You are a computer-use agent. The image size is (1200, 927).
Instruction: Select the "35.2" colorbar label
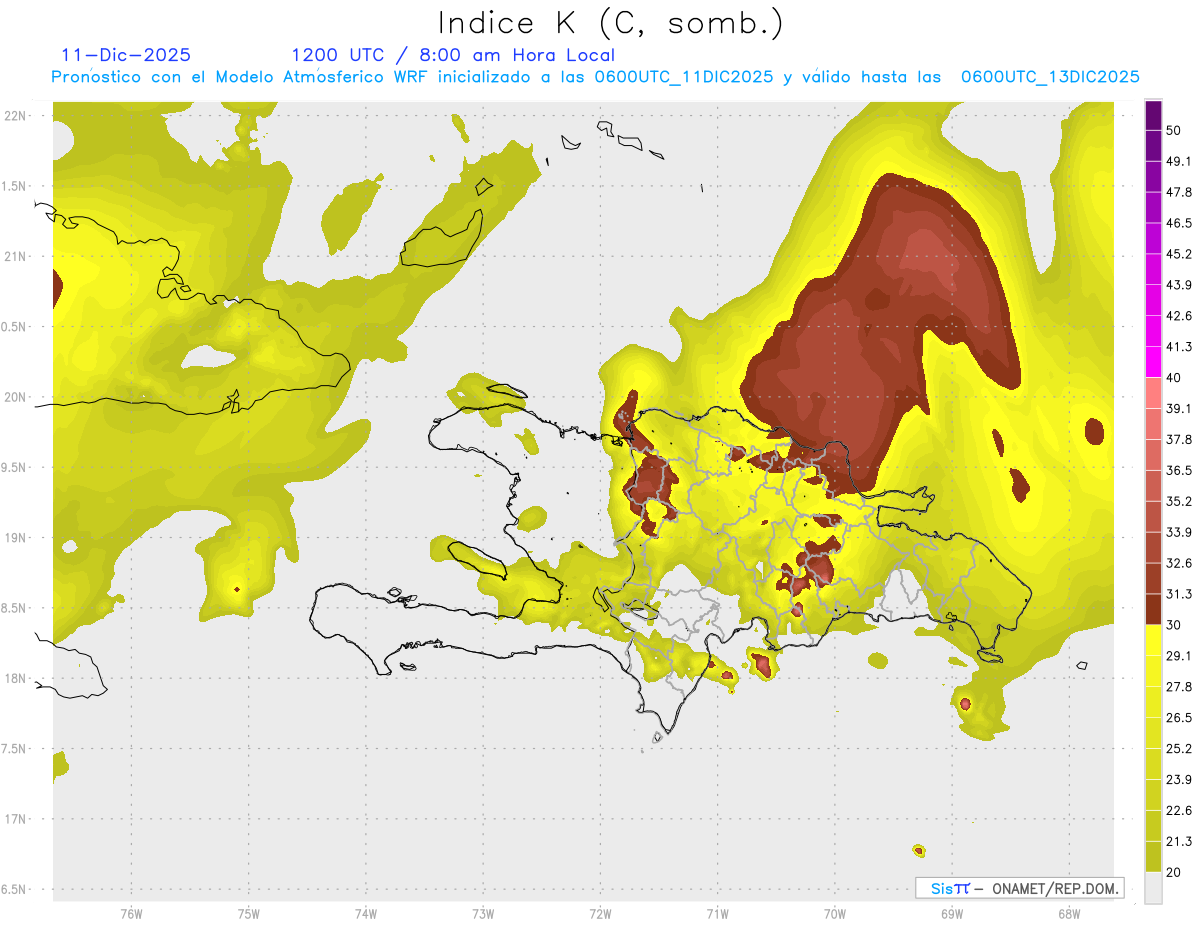pos(1179,501)
